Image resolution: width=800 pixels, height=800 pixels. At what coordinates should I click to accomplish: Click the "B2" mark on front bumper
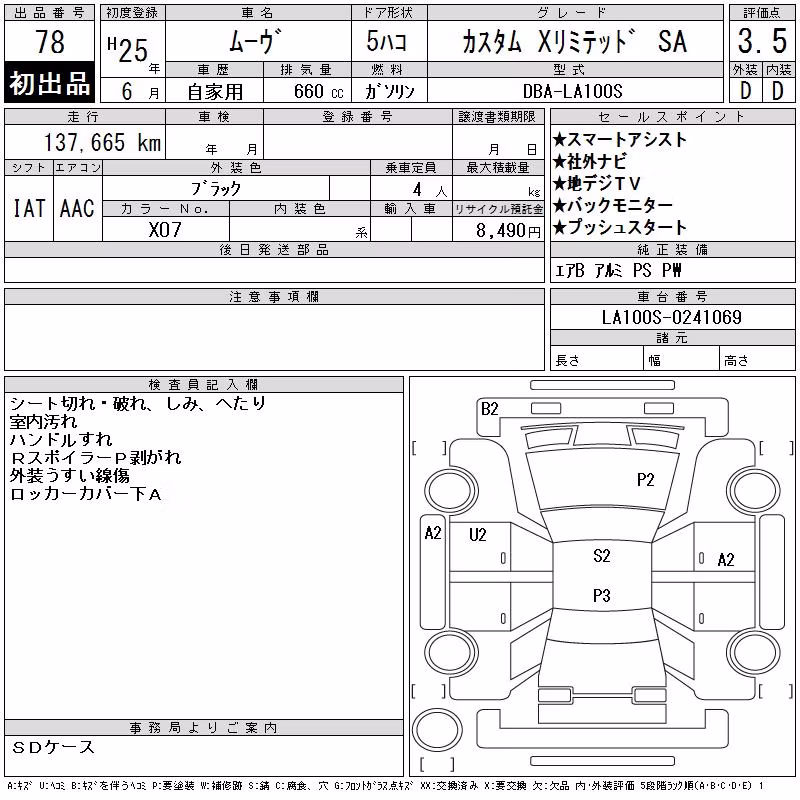489,409
